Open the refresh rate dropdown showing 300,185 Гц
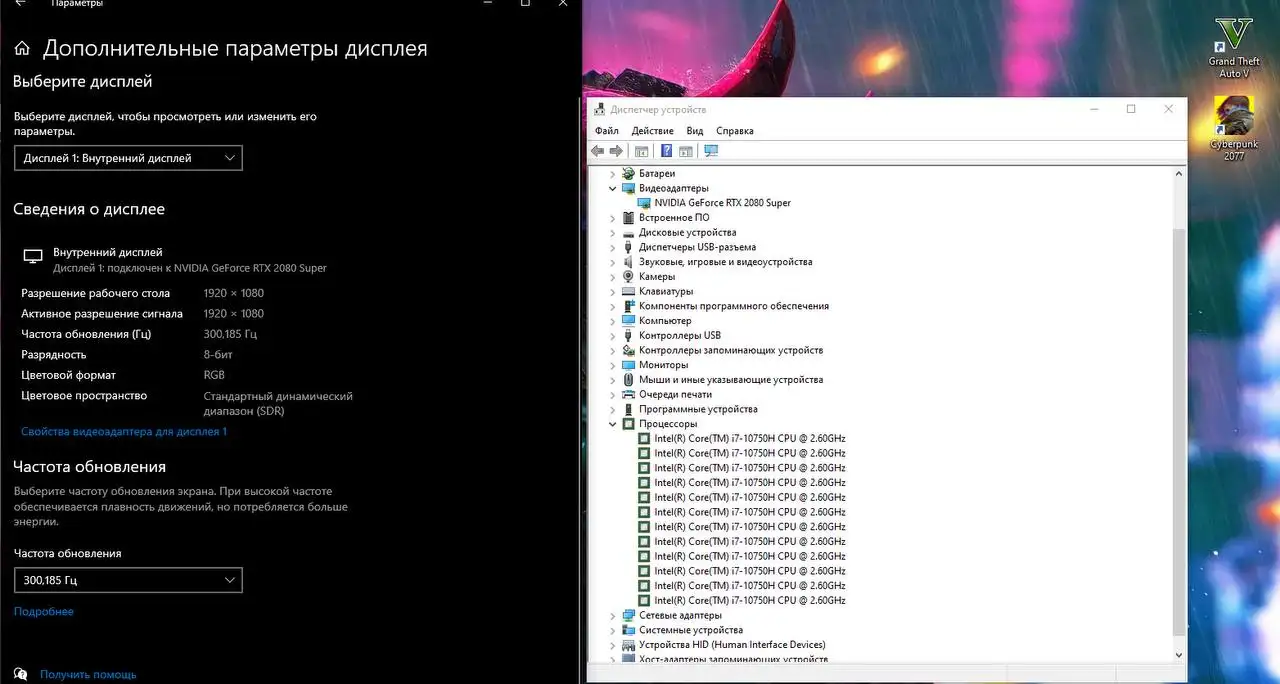This screenshot has width=1280, height=684. [128, 579]
